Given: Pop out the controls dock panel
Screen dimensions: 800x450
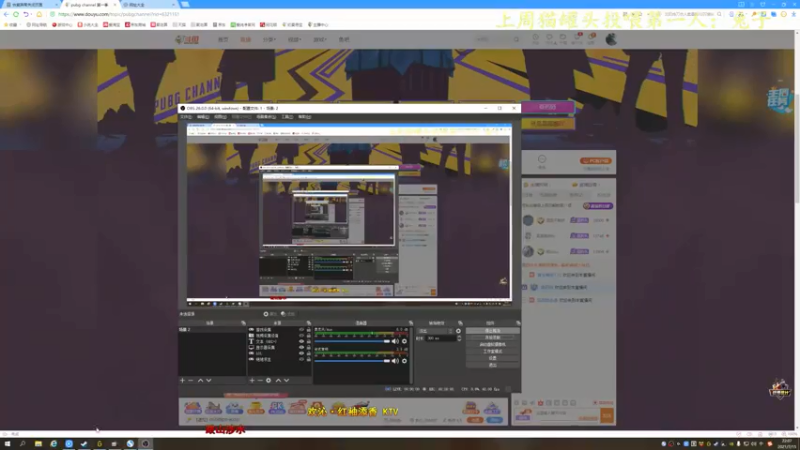Looking at the screenshot, I should pyautogui.click(x=518, y=323).
